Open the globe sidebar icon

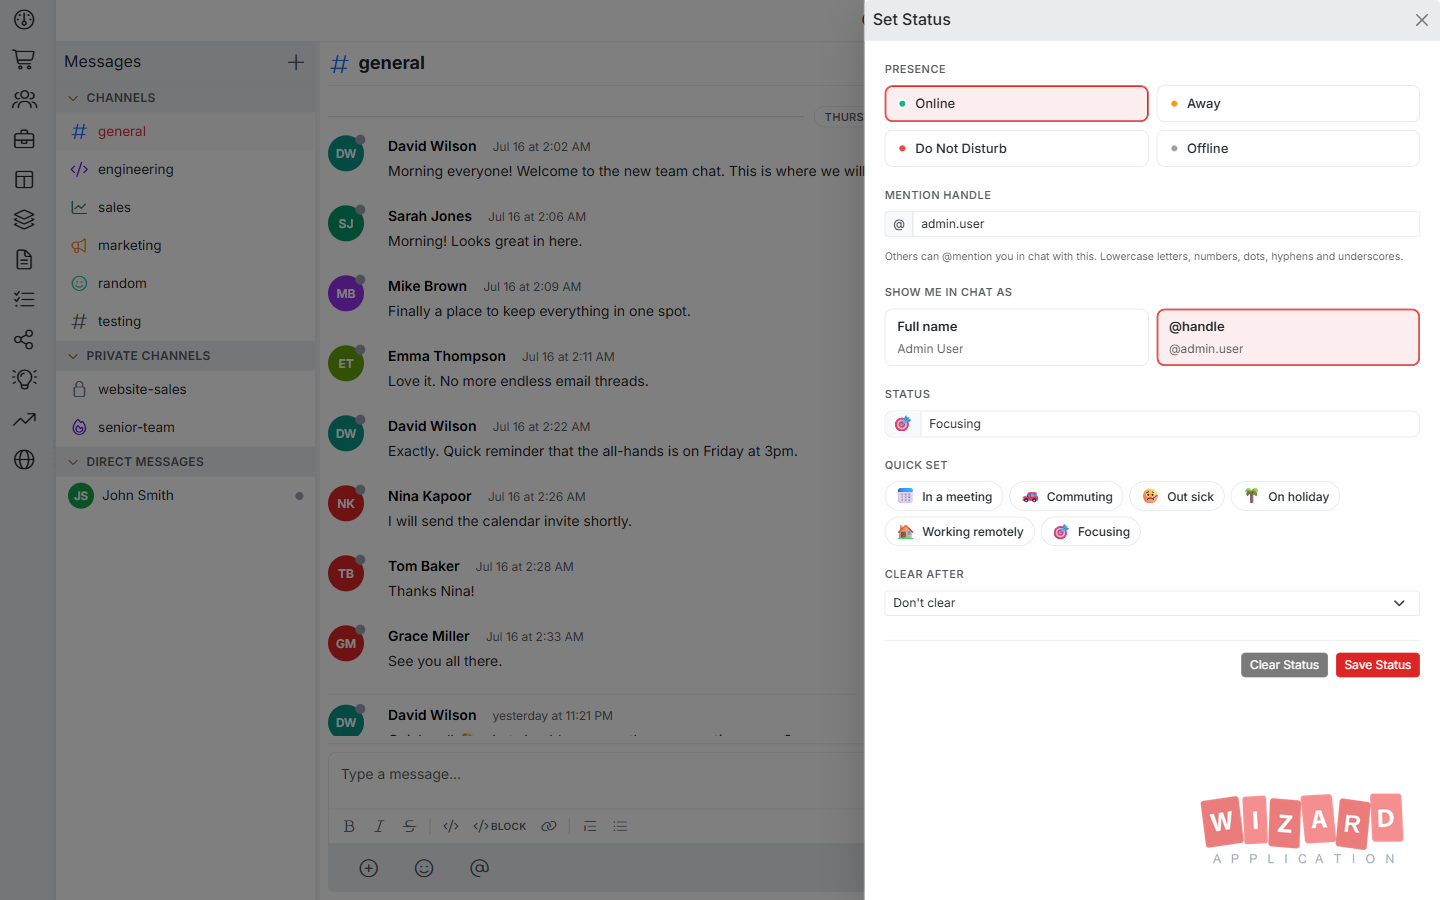pyautogui.click(x=24, y=459)
